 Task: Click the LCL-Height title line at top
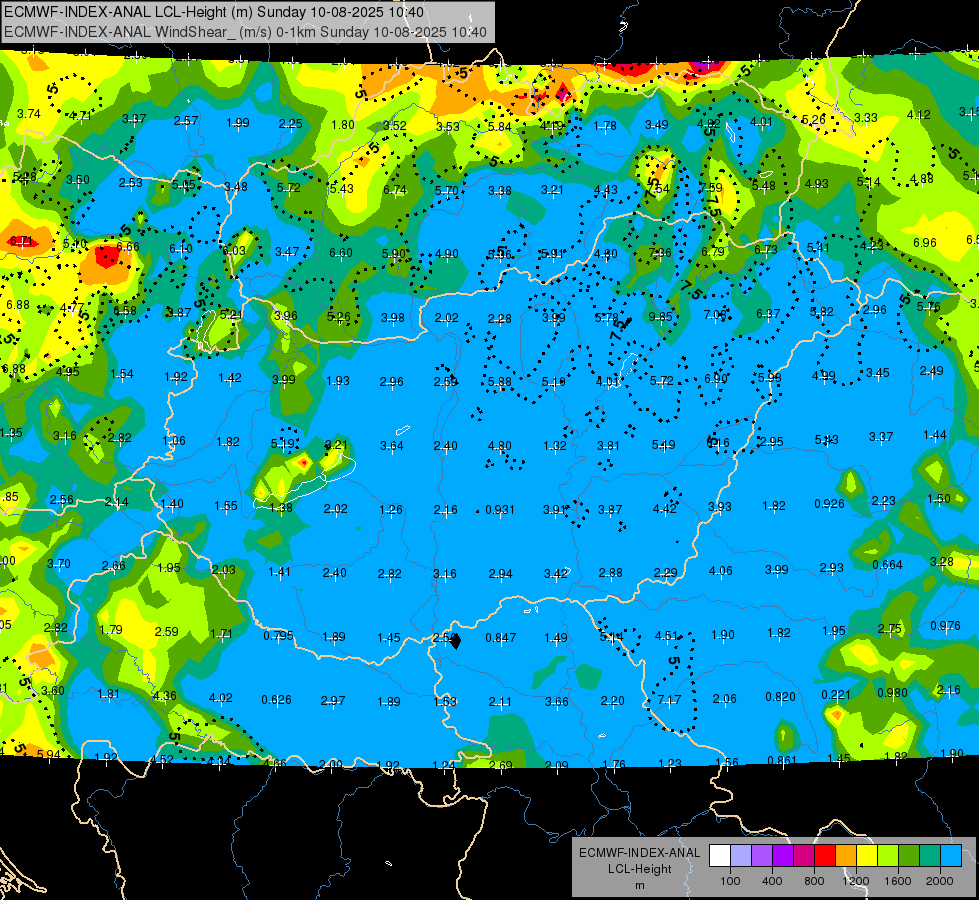[x=214, y=12]
